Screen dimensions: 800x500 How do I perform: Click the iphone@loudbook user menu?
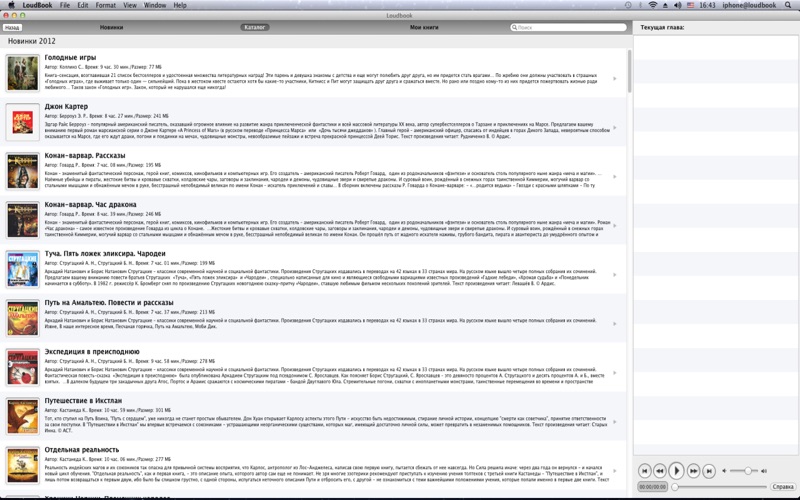[x=749, y=5]
